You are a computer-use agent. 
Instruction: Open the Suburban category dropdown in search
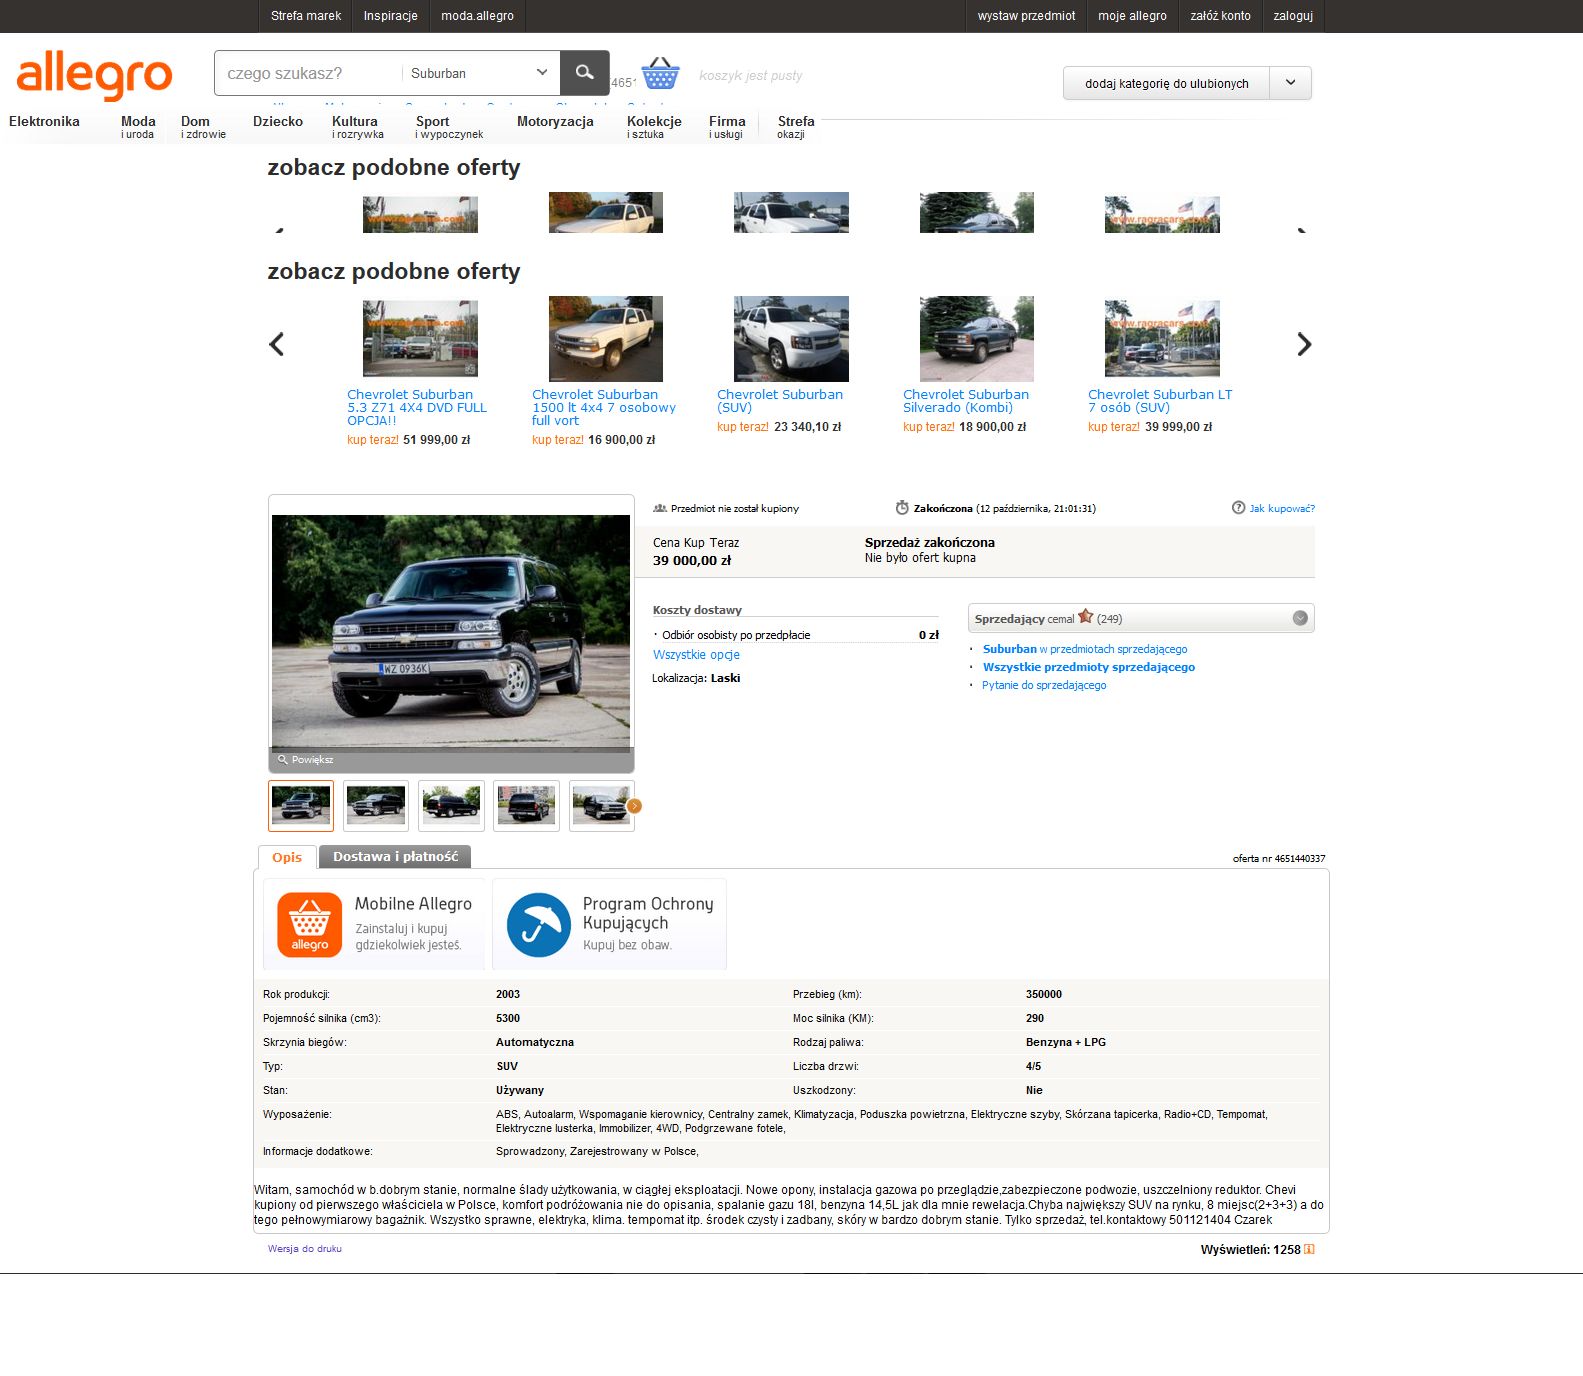pyautogui.click(x=479, y=73)
